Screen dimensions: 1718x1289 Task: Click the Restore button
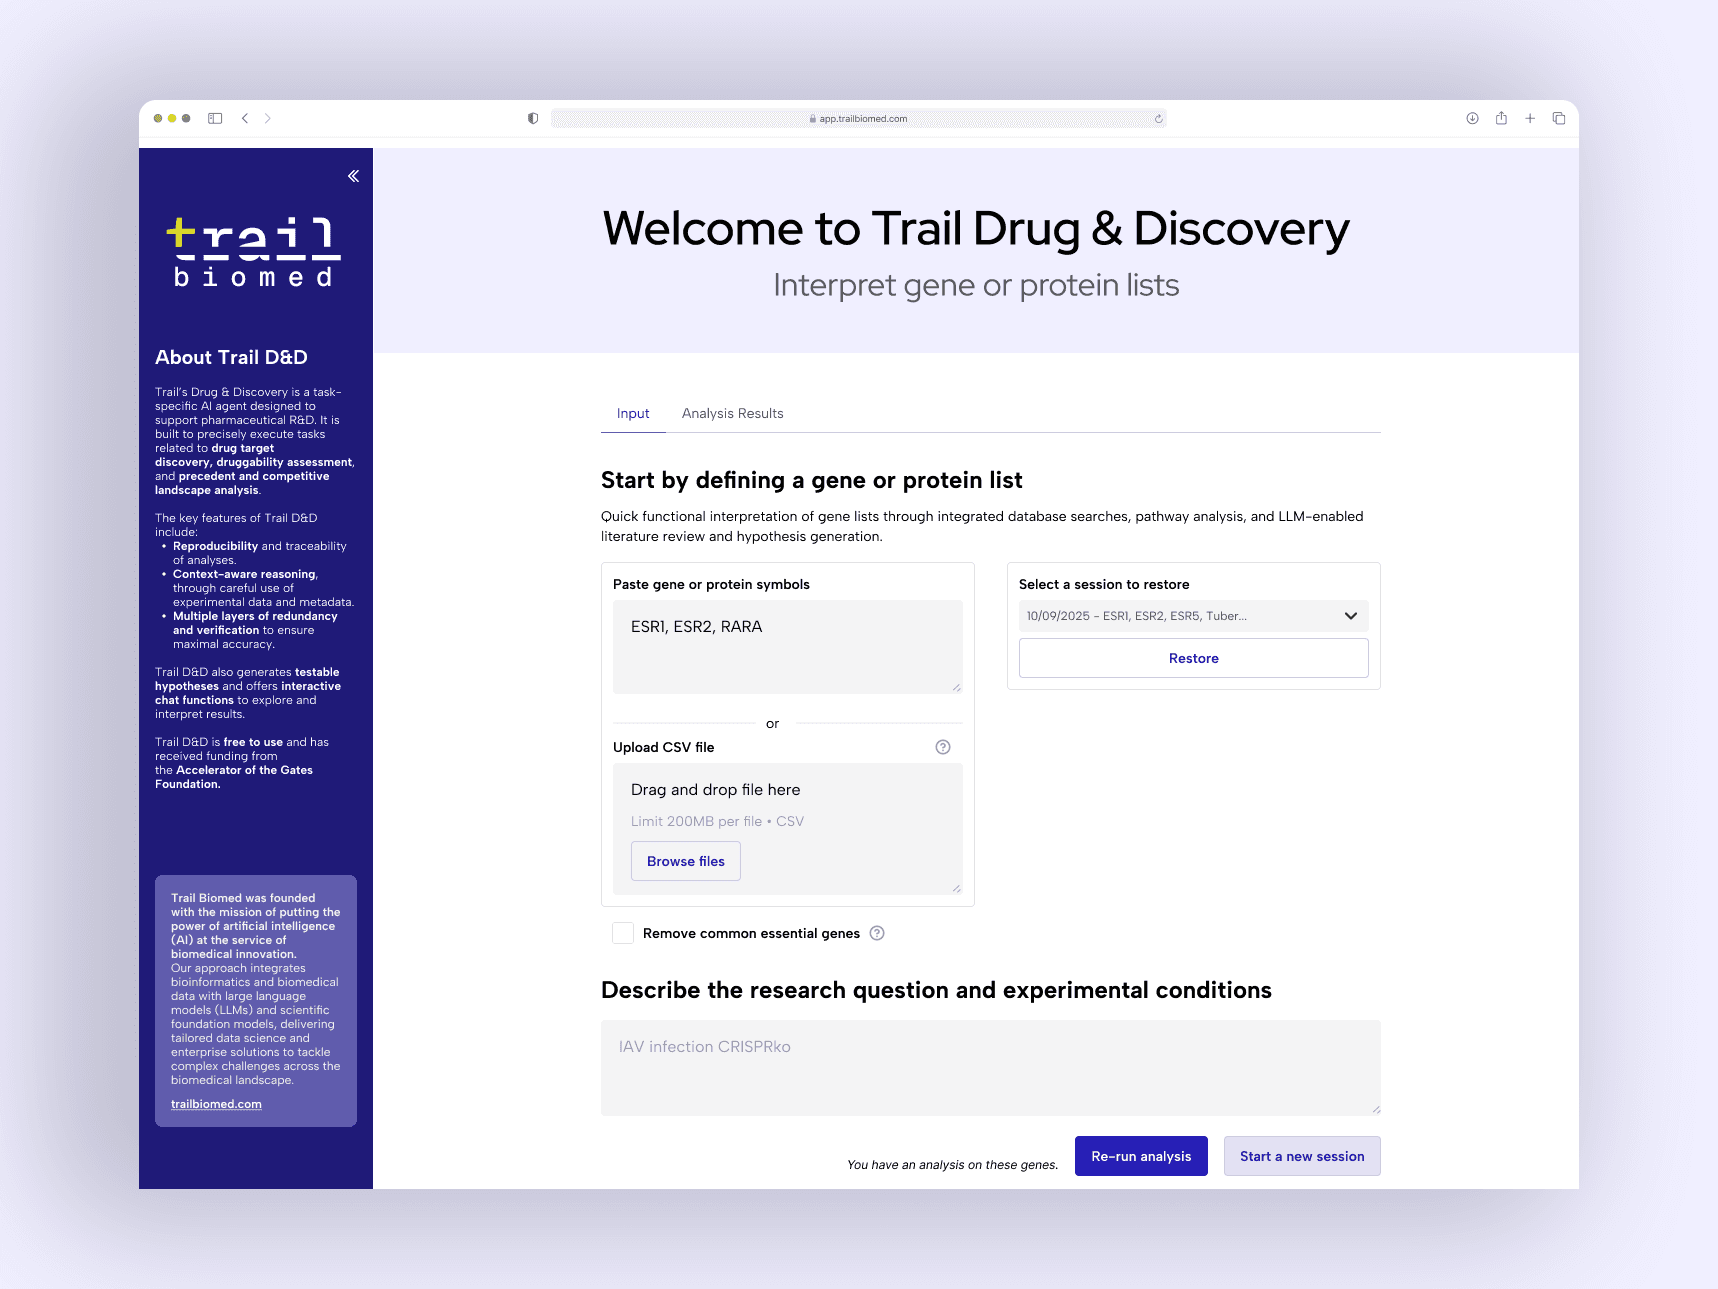(1194, 658)
